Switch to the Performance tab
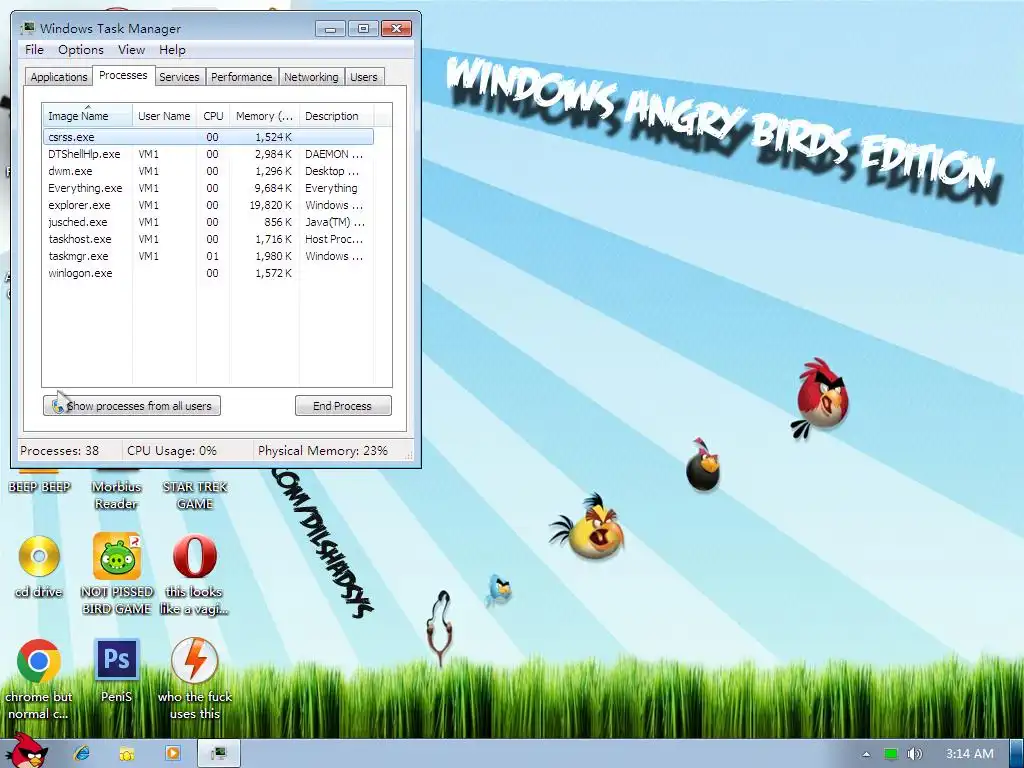This screenshot has height=768, width=1024. [x=242, y=77]
